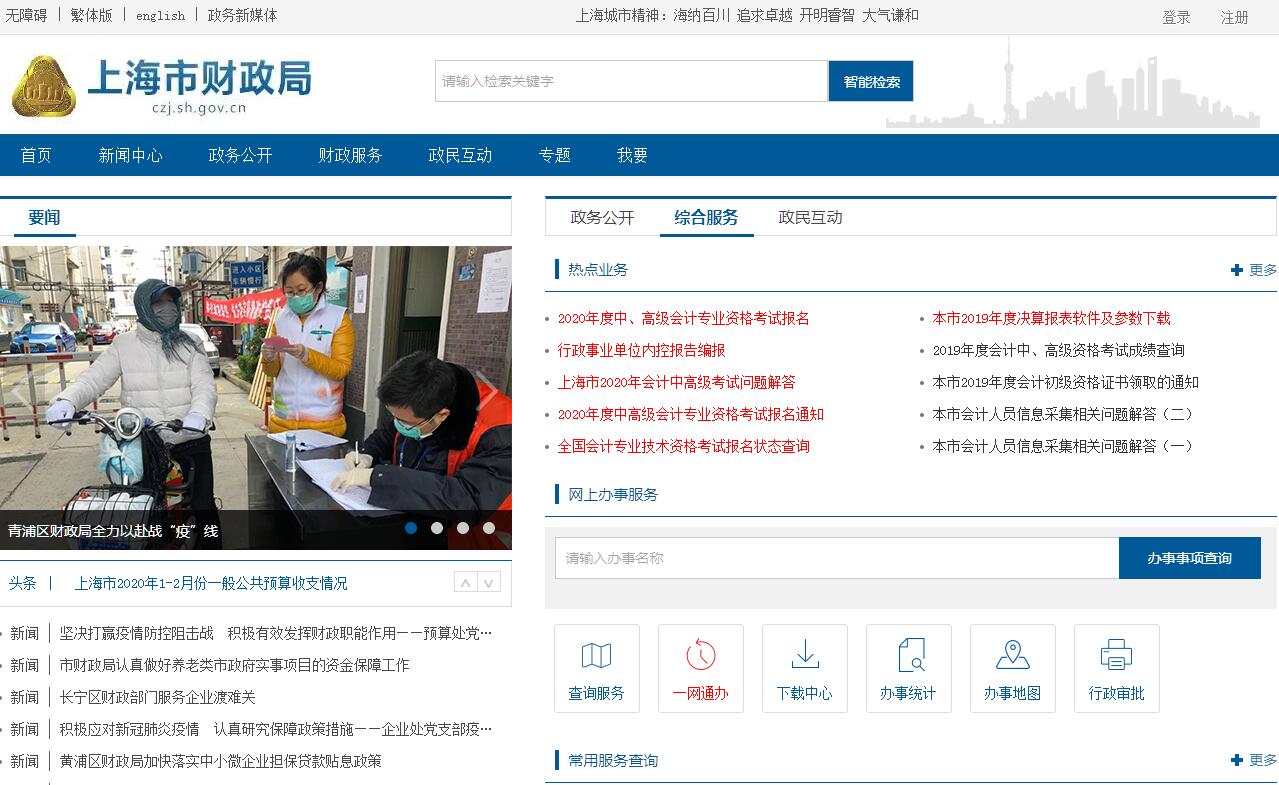Switch to the 政务公开 tab
The width and height of the screenshot is (1279, 785).
602,217
